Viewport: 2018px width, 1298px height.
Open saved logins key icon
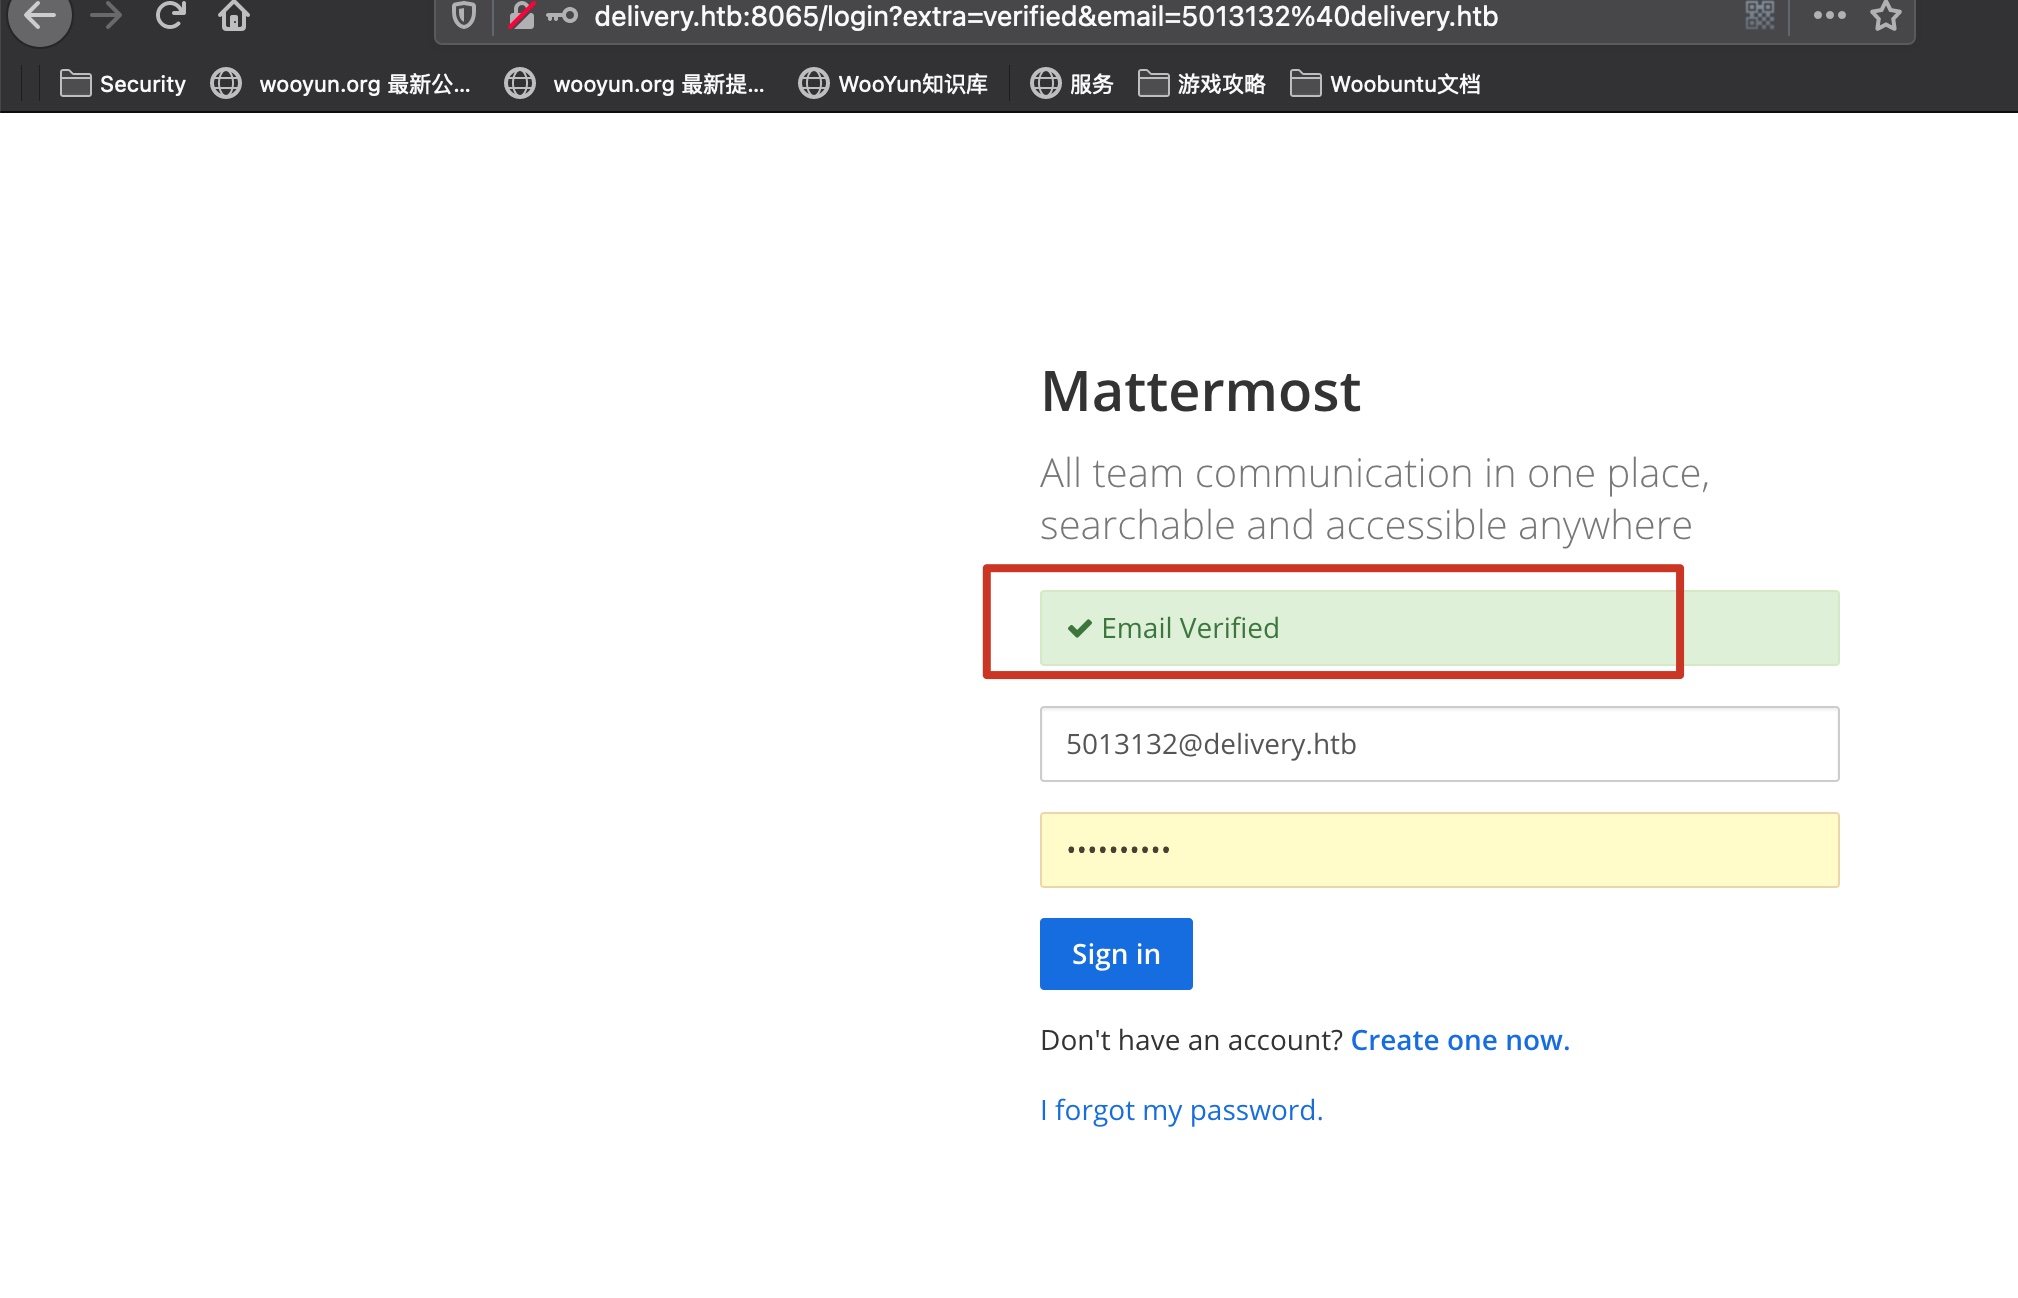coord(562,16)
